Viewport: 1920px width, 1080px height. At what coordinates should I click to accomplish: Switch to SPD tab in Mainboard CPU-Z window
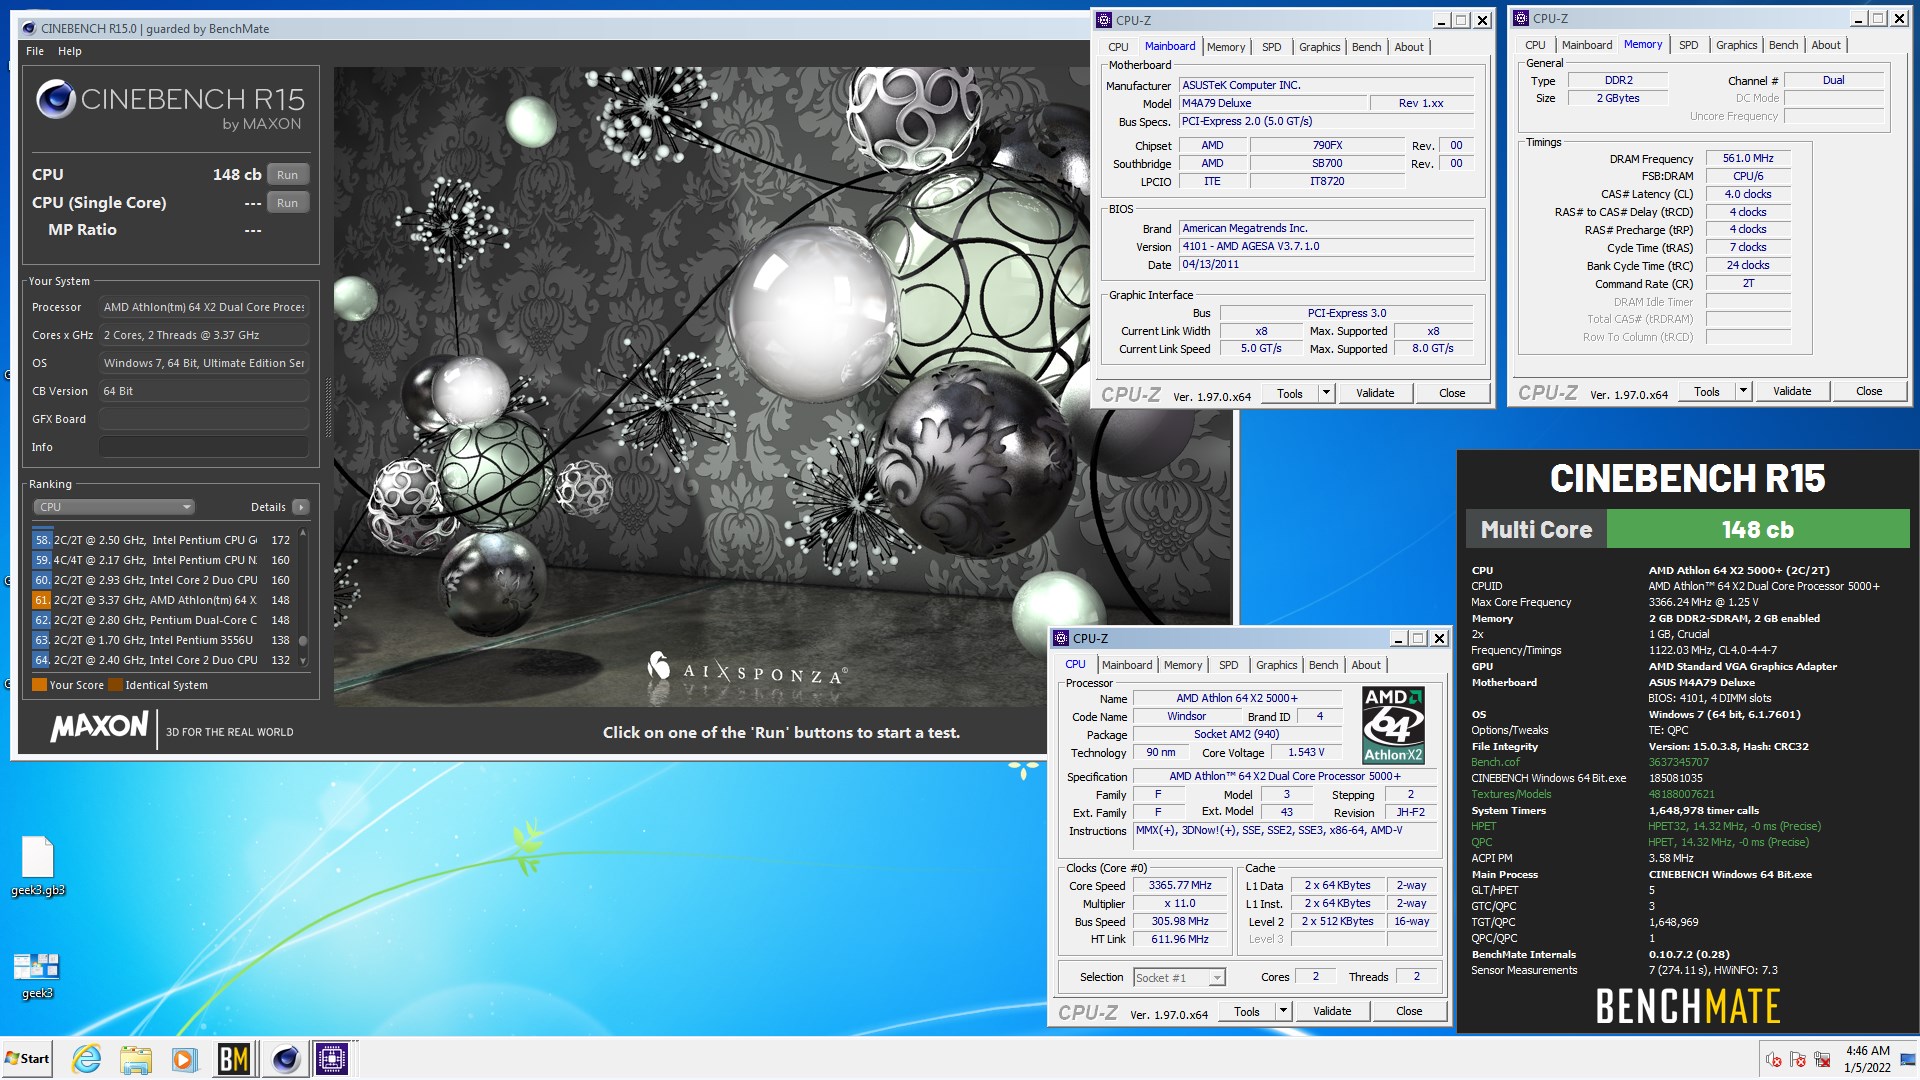coord(1271,47)
